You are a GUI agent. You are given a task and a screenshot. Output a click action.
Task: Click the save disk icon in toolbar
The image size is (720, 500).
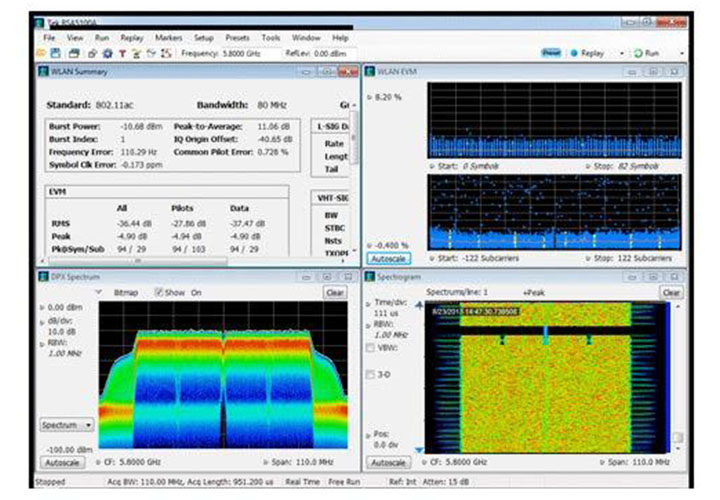tap(56, 52)
